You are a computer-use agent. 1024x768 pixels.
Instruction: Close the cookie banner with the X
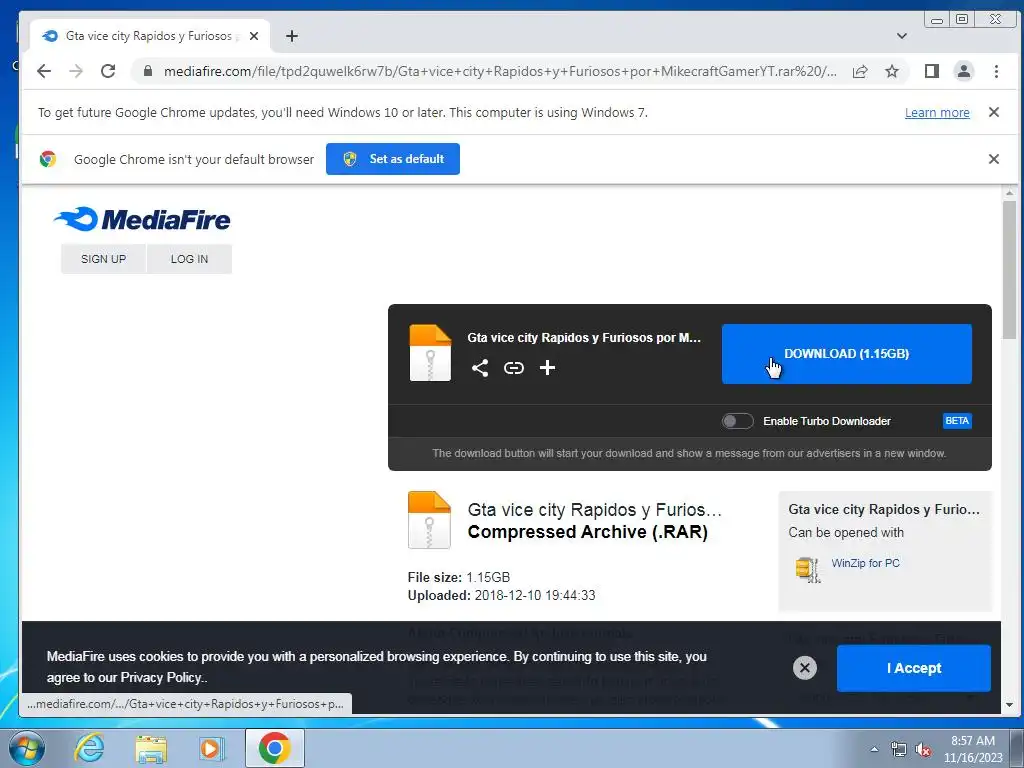[x=805, y=667]
